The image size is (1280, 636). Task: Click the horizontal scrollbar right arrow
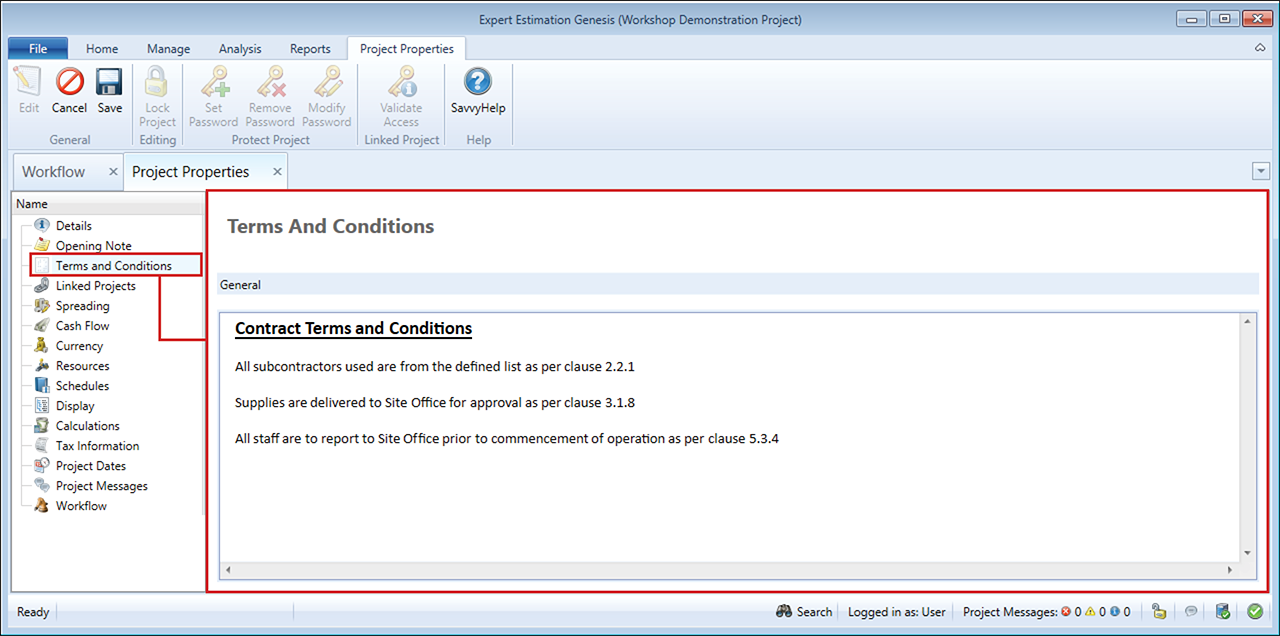1230,570
